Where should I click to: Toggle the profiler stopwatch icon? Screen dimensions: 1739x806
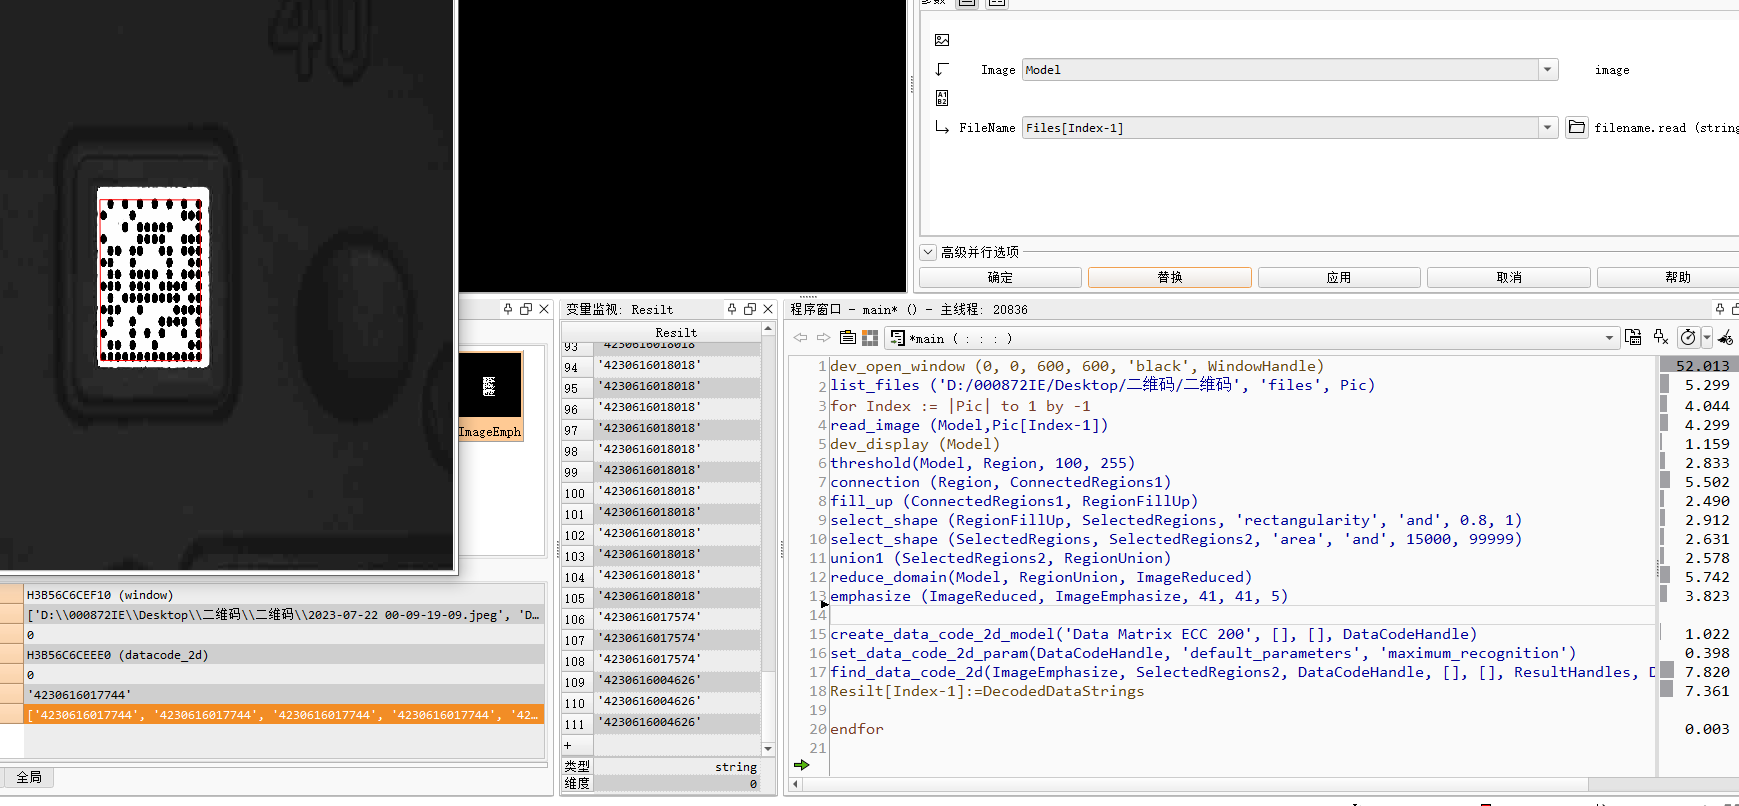1688,337
